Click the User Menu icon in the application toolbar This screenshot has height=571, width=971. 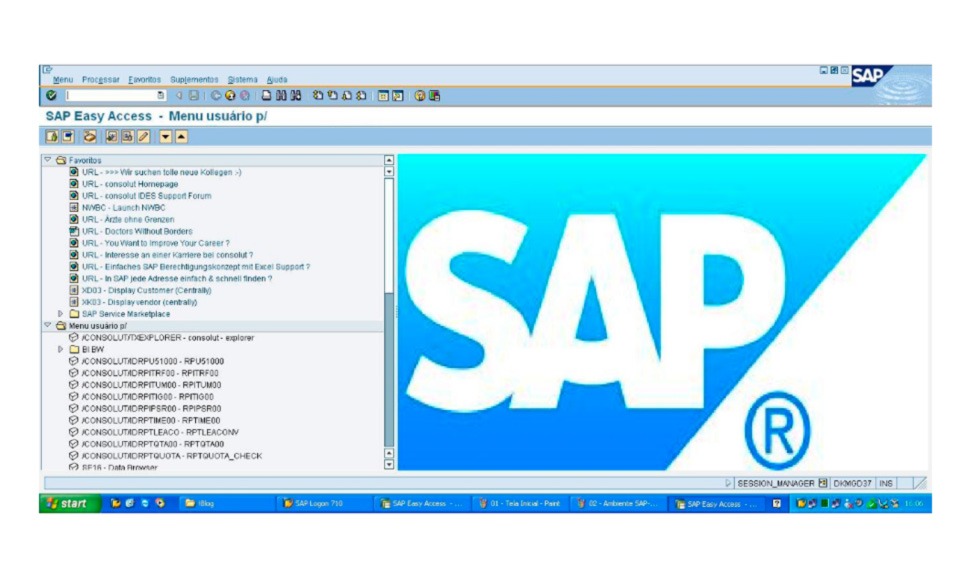coord(52,136)
